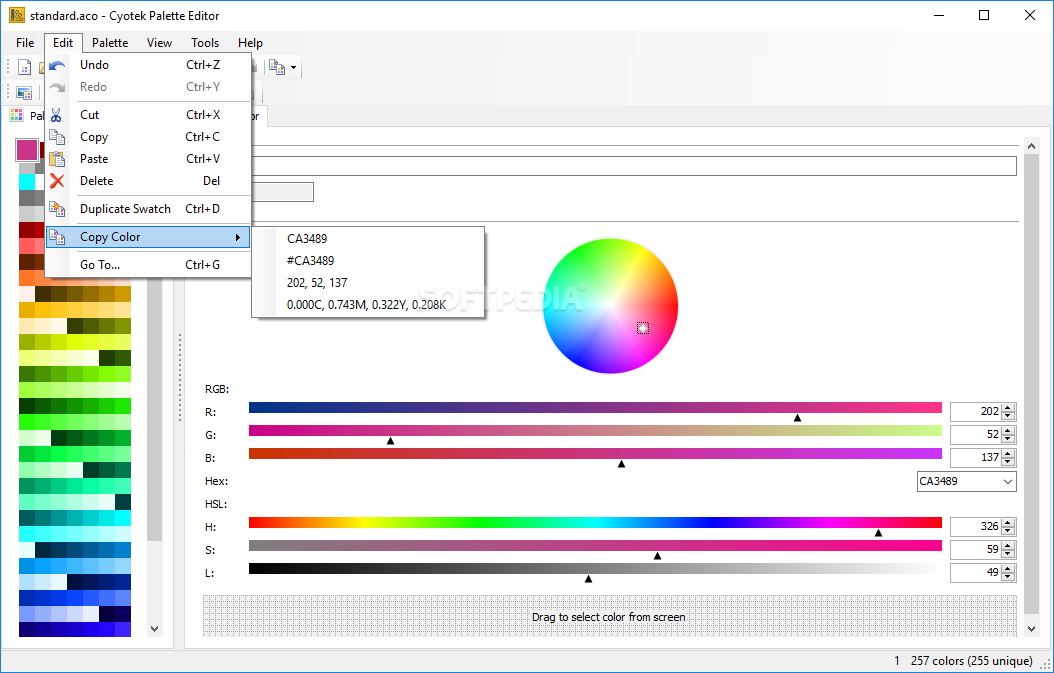The height and width of the screenshot is (673, 1054).
Task: Click on the S saturation slider
Action: (x=595, y=545)
